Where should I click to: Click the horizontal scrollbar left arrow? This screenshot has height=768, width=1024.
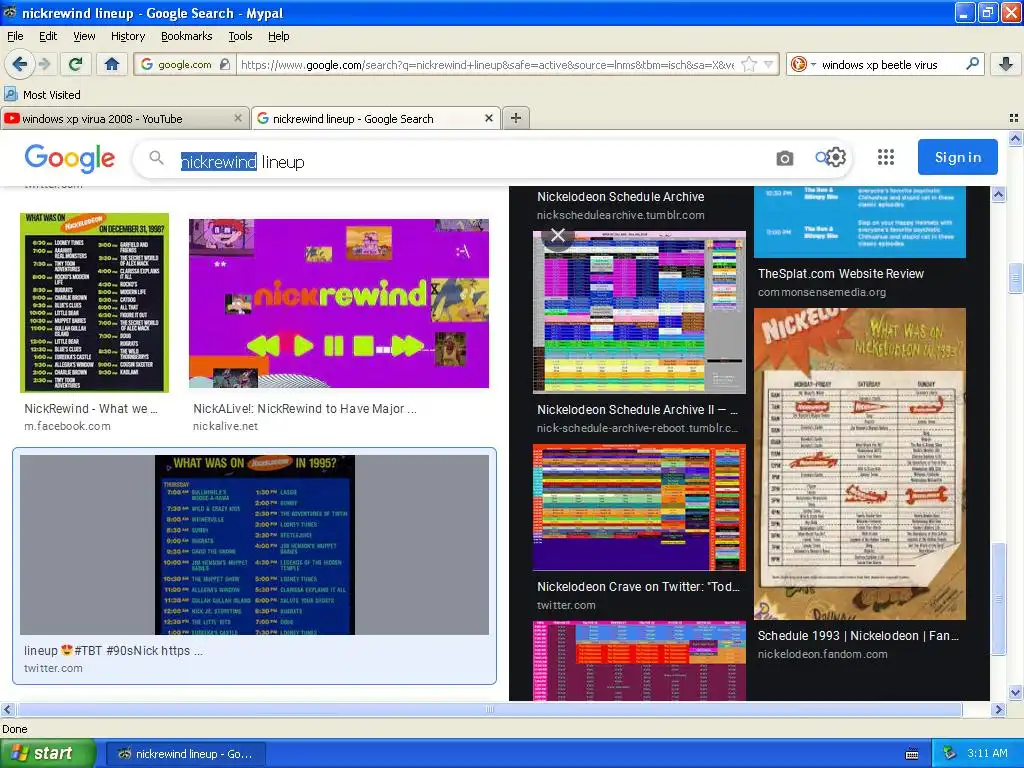coord(7,709)
